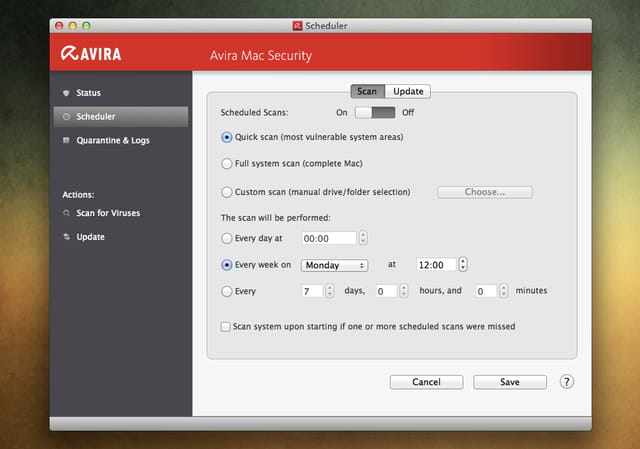Click the Status shield icon in sidebar
This screenshot has width=640, height=449.
click(66, 93)
